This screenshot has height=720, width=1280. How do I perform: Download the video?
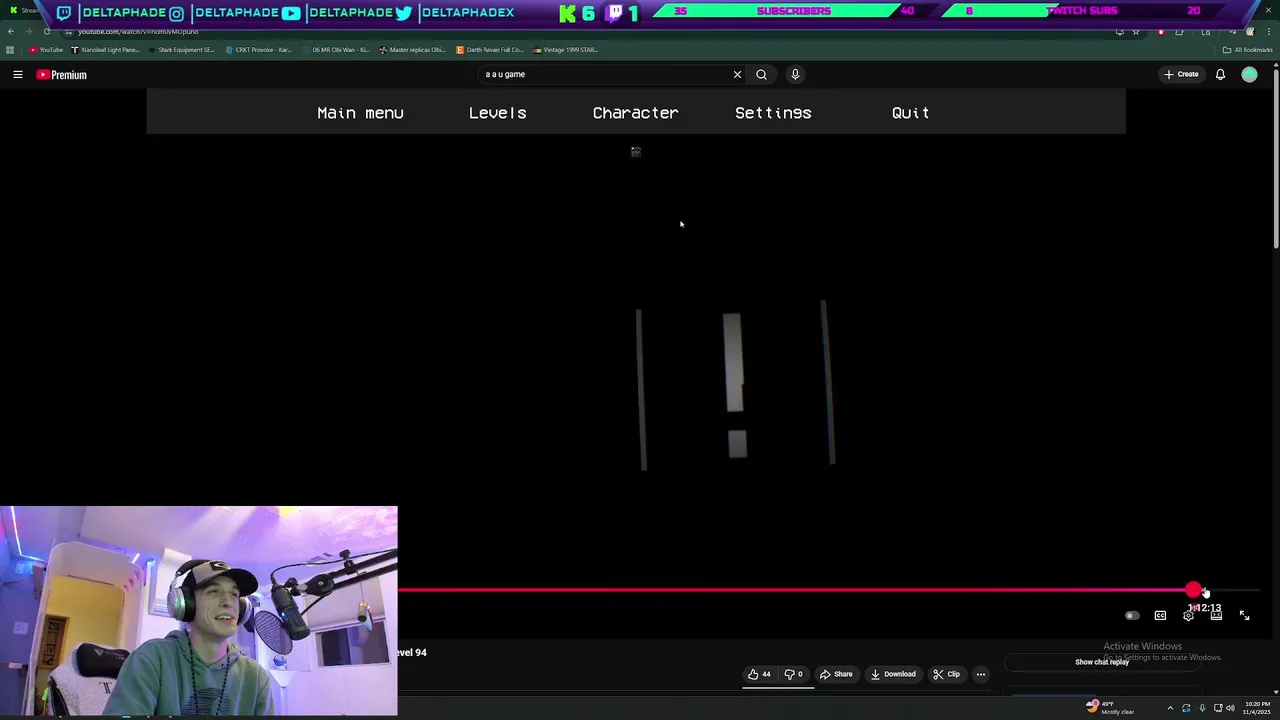893,674
